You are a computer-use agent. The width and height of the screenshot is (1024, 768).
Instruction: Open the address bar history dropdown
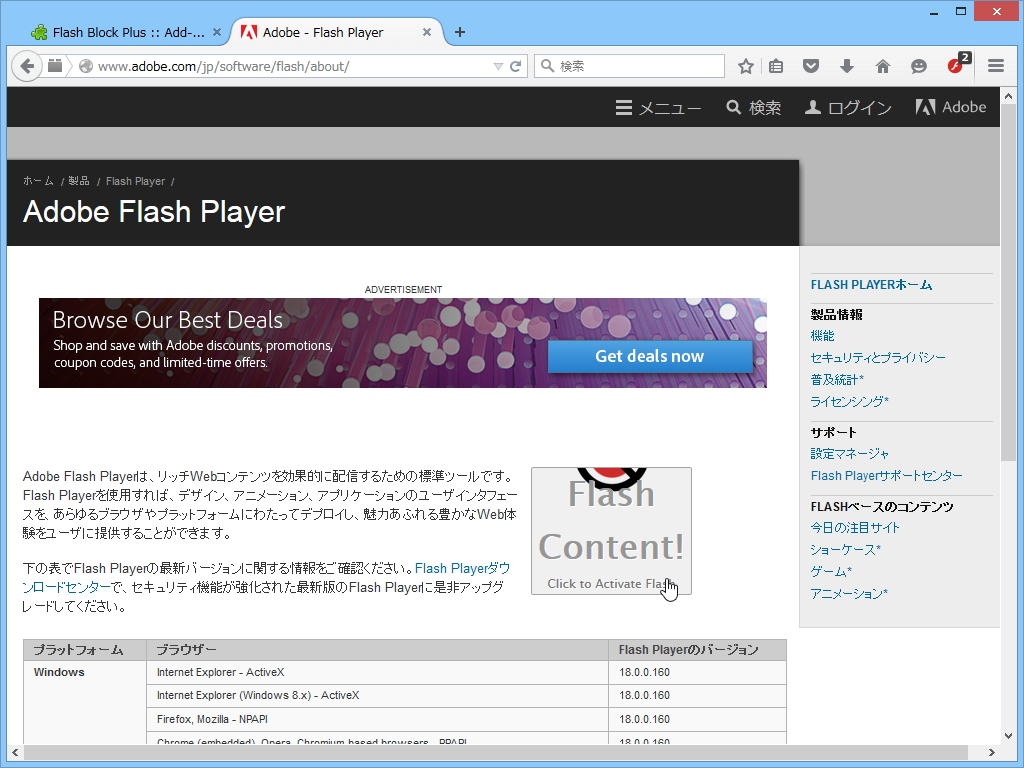click(498, 66)
